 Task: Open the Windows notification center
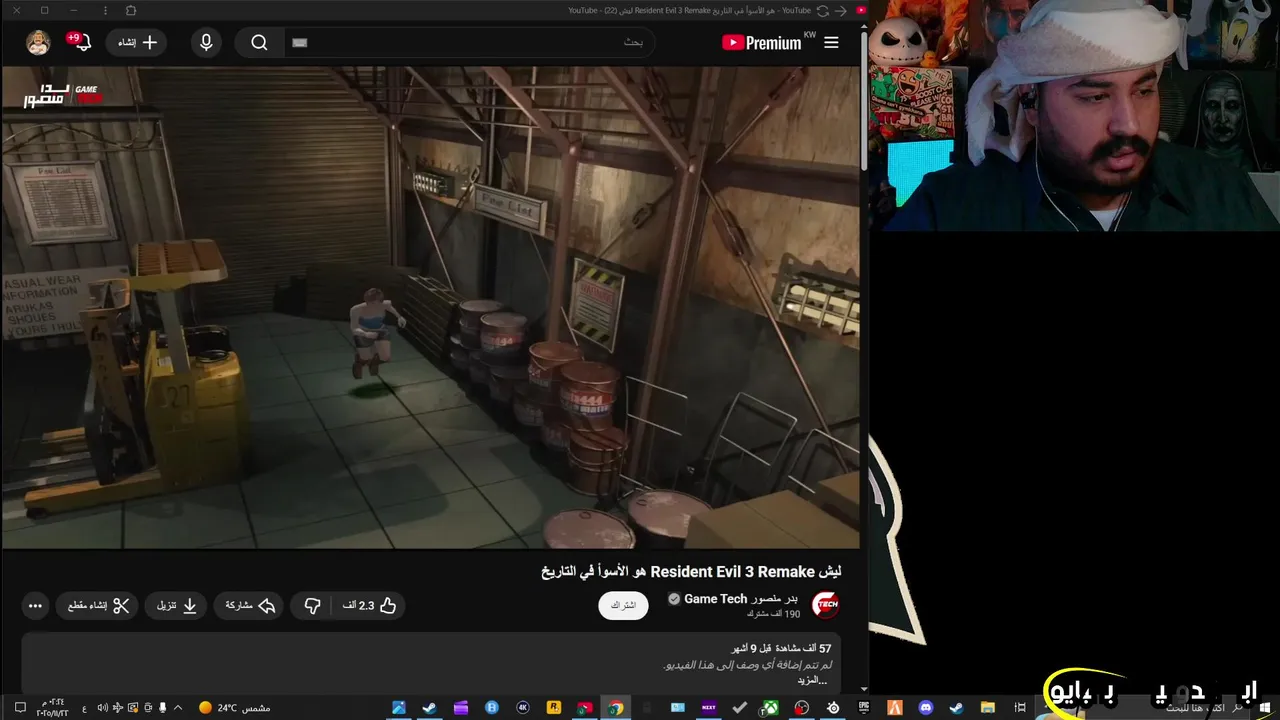19,708
